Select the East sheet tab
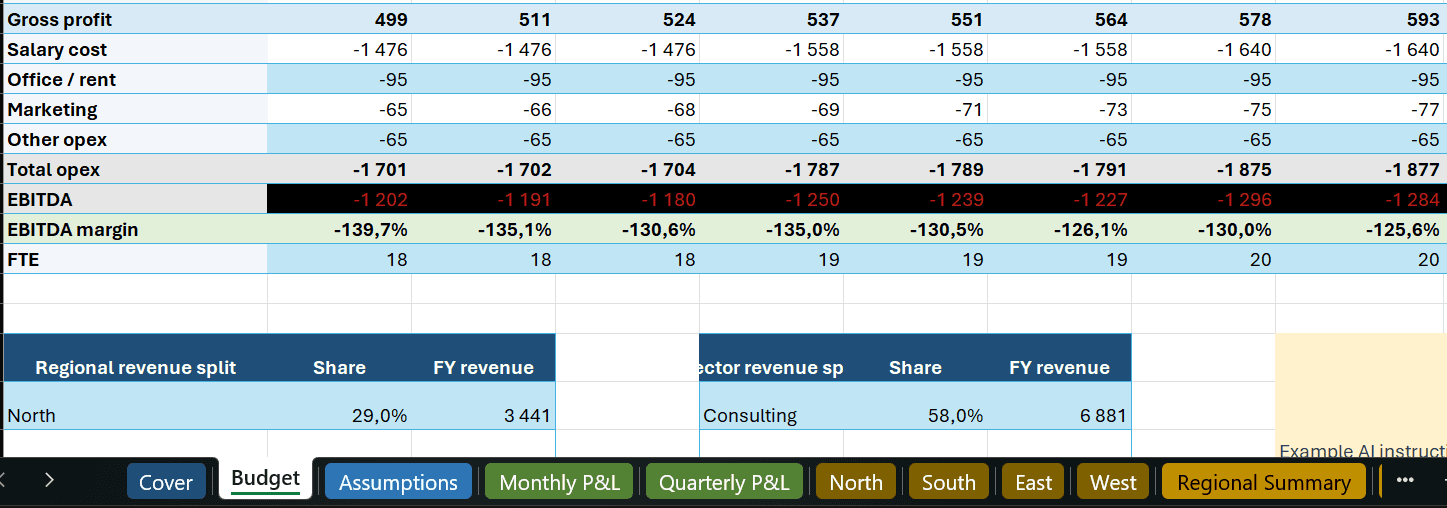1447x508 pixels. point(1033,483)
